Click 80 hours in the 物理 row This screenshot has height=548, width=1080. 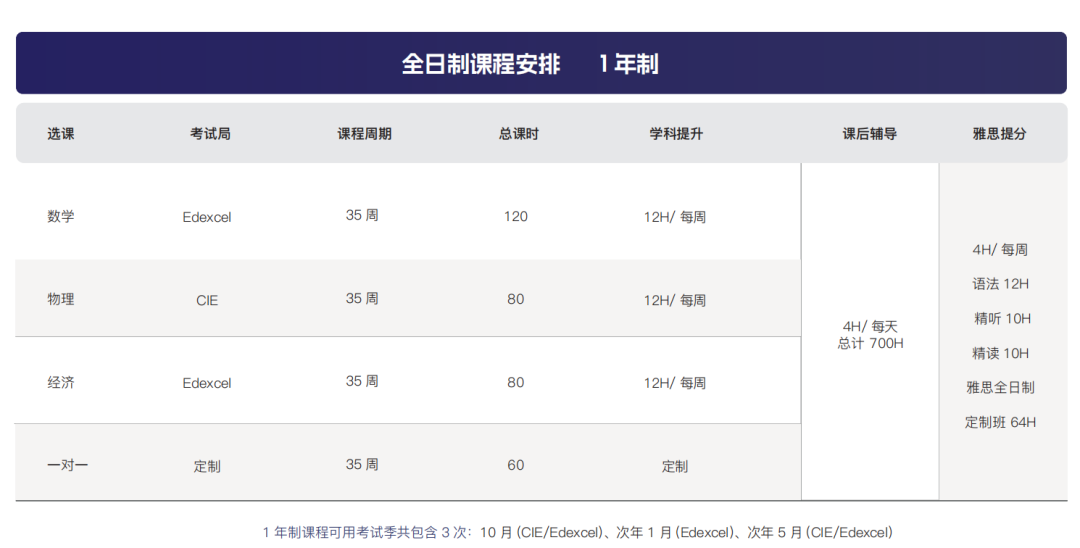tap(516, 299)
